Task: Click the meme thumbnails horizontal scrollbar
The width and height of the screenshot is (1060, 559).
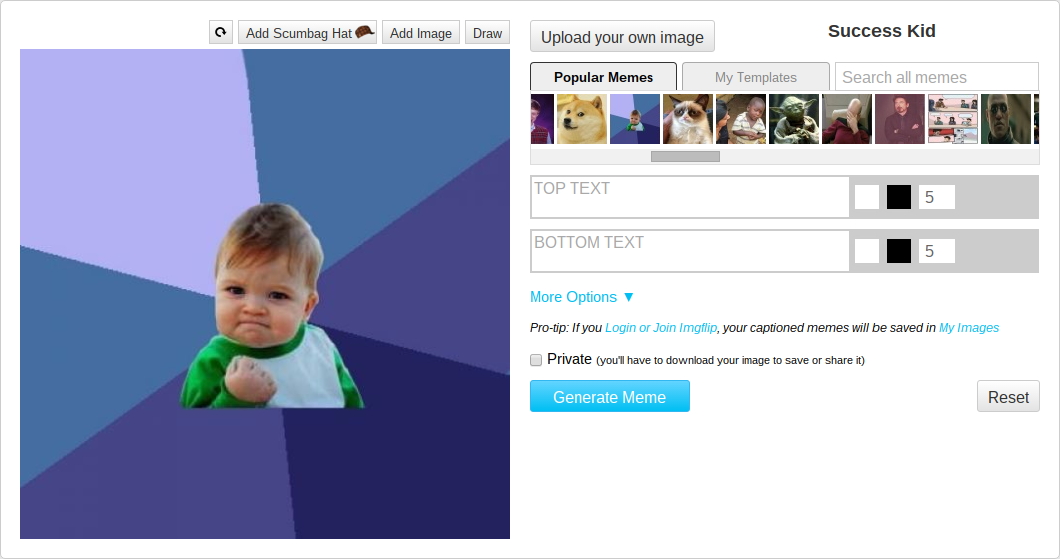Action: click(685, 156)
